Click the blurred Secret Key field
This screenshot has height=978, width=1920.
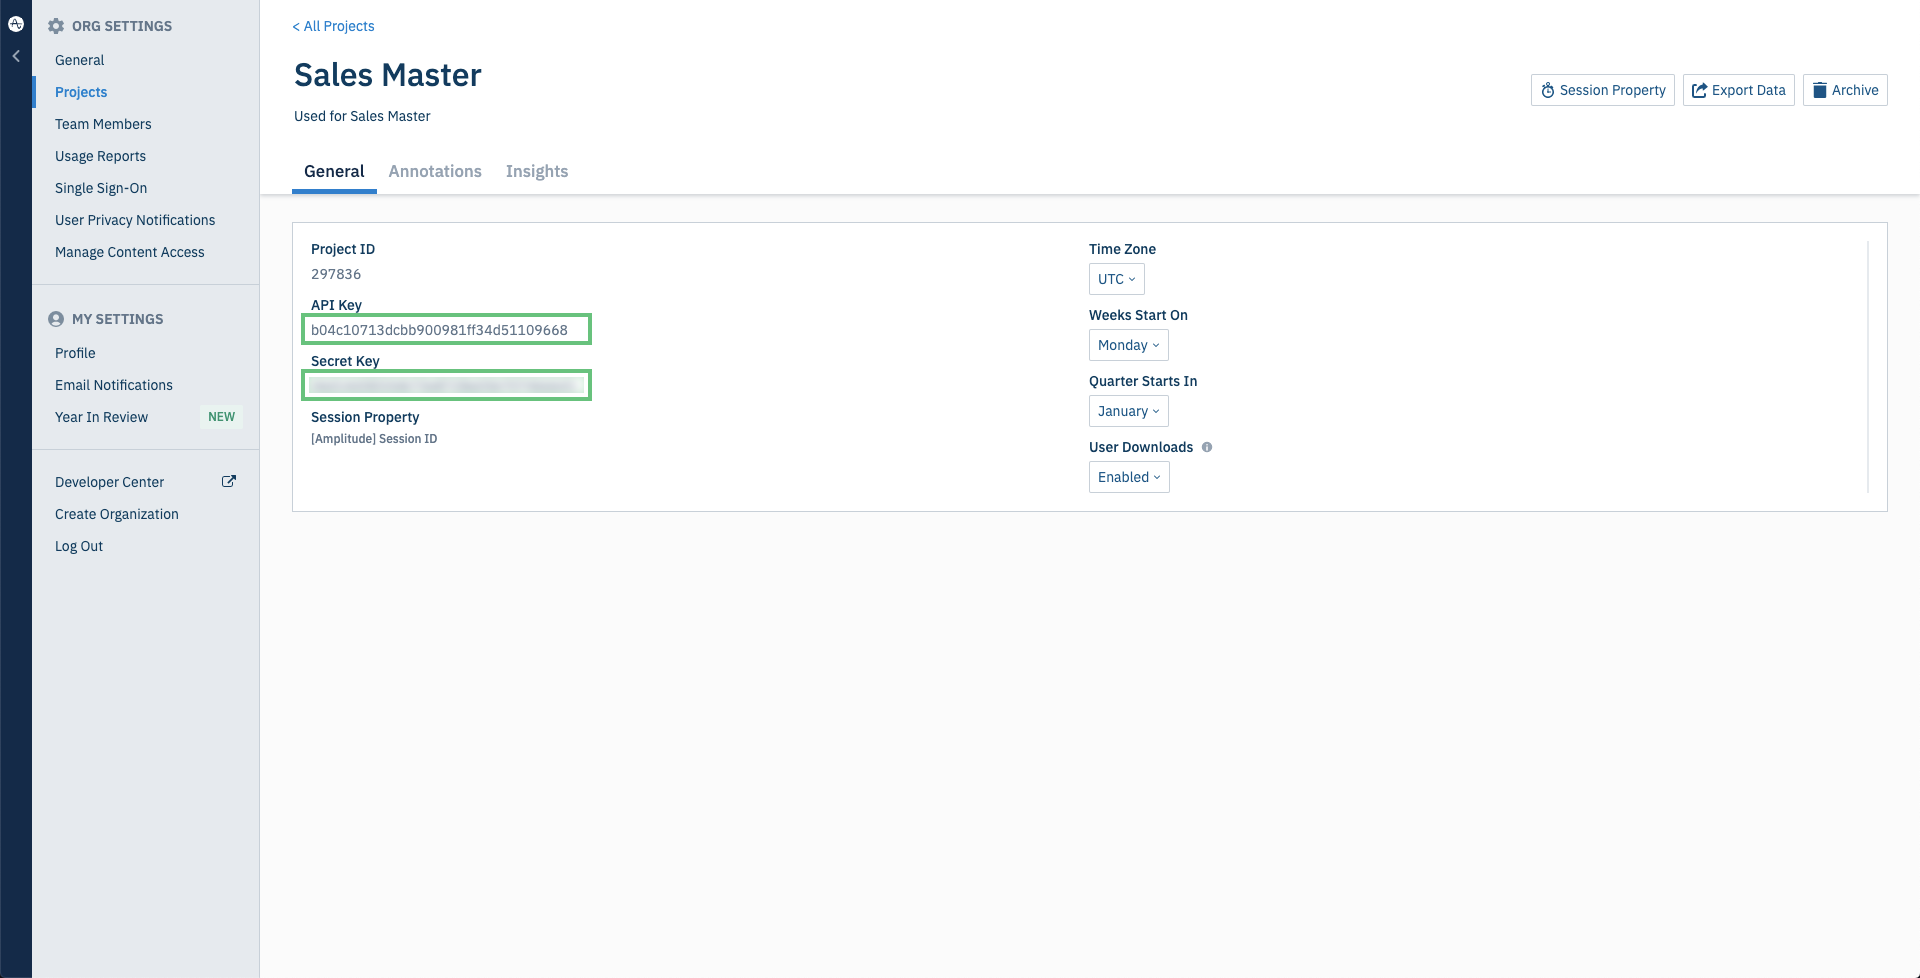click(447, 385)
